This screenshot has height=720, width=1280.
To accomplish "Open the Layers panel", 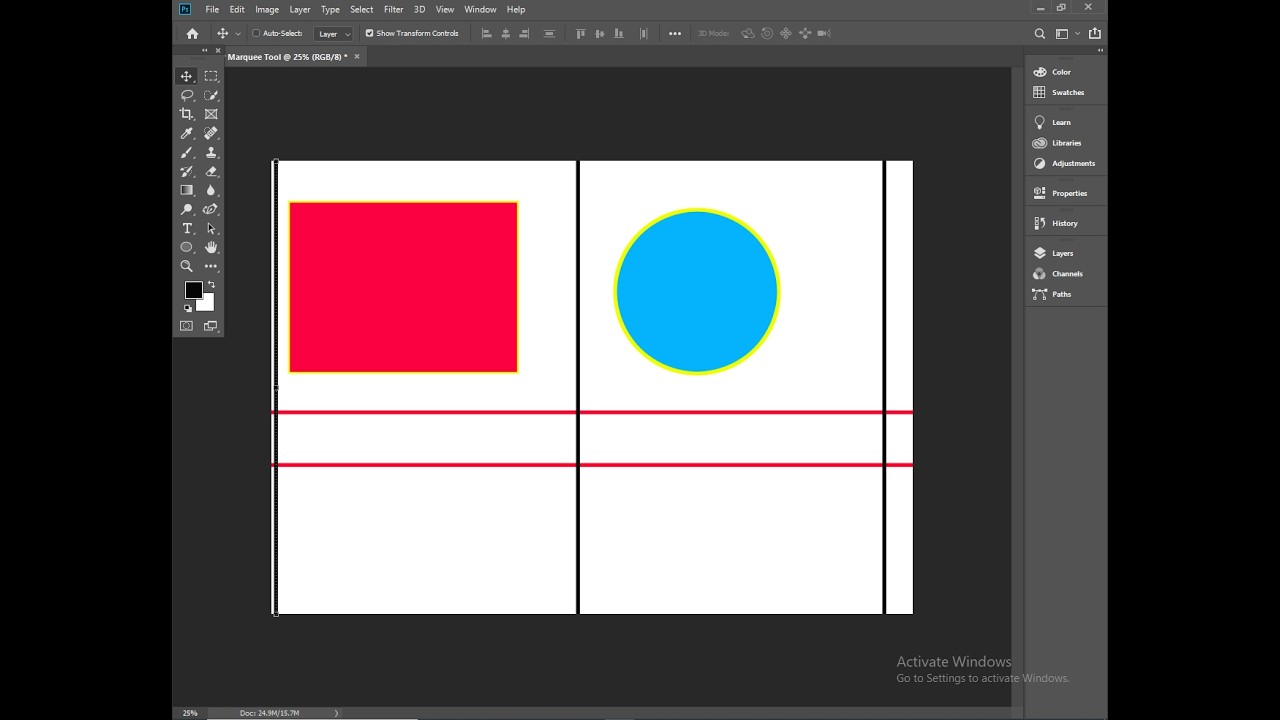I will pos(1062,253).
